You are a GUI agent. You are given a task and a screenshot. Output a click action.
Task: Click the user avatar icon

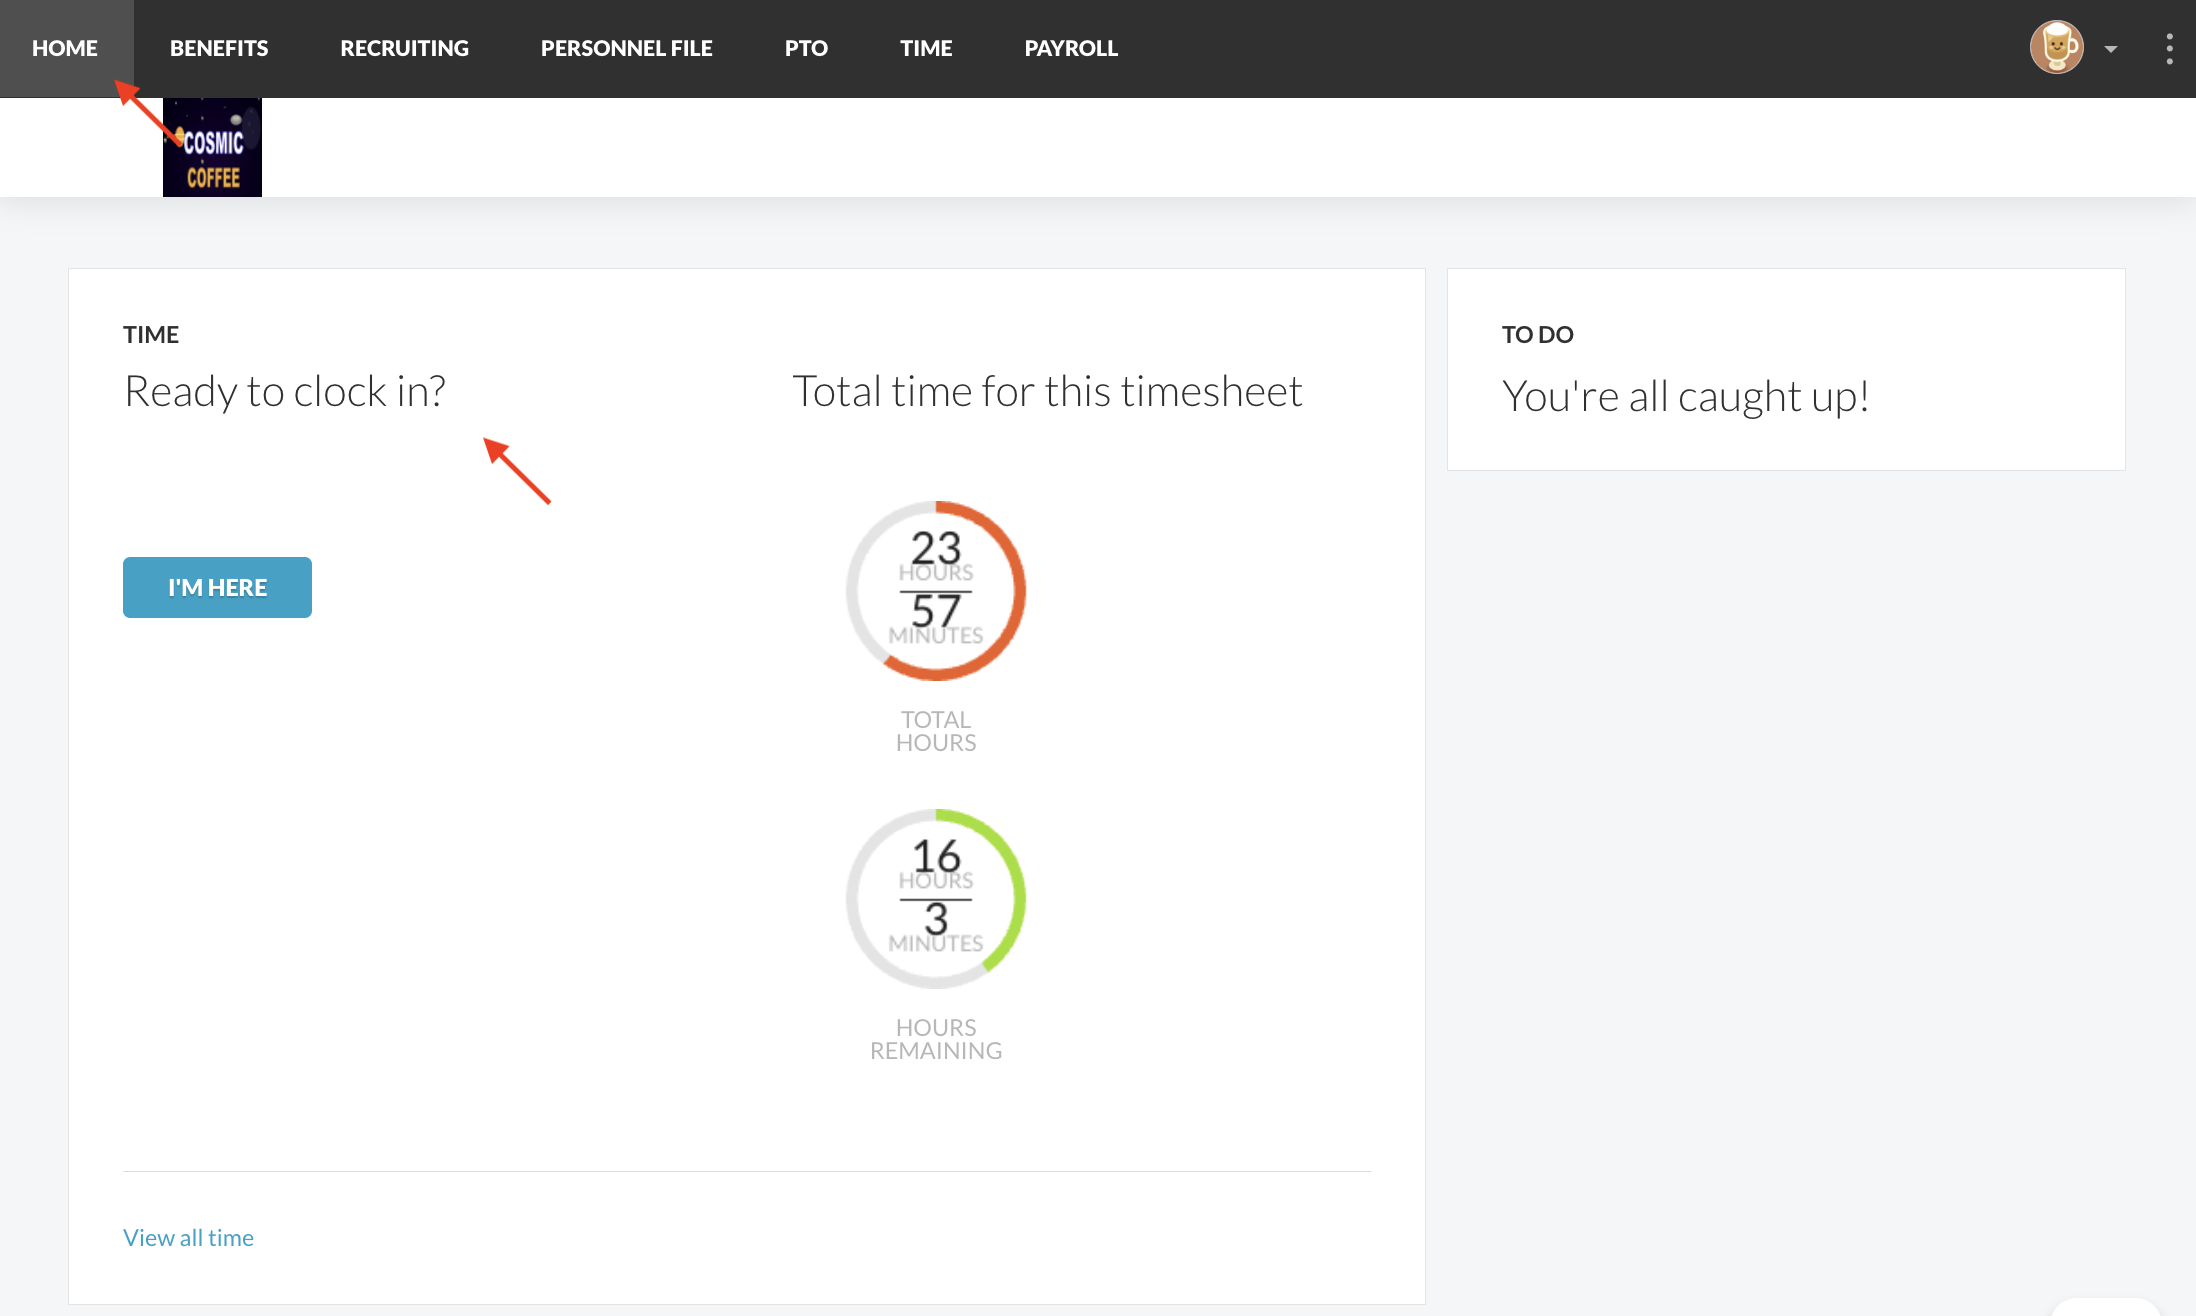coord(2056,47)
